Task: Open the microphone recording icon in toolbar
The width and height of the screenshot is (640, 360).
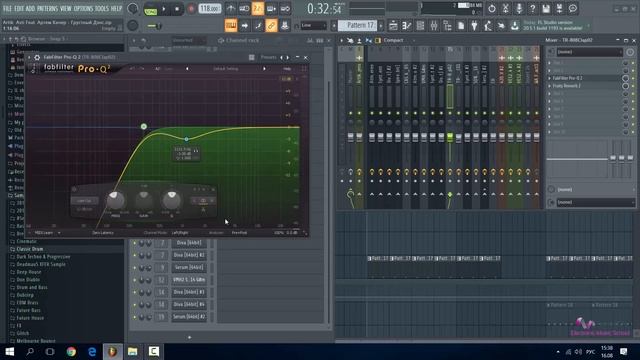Action: 519,8
